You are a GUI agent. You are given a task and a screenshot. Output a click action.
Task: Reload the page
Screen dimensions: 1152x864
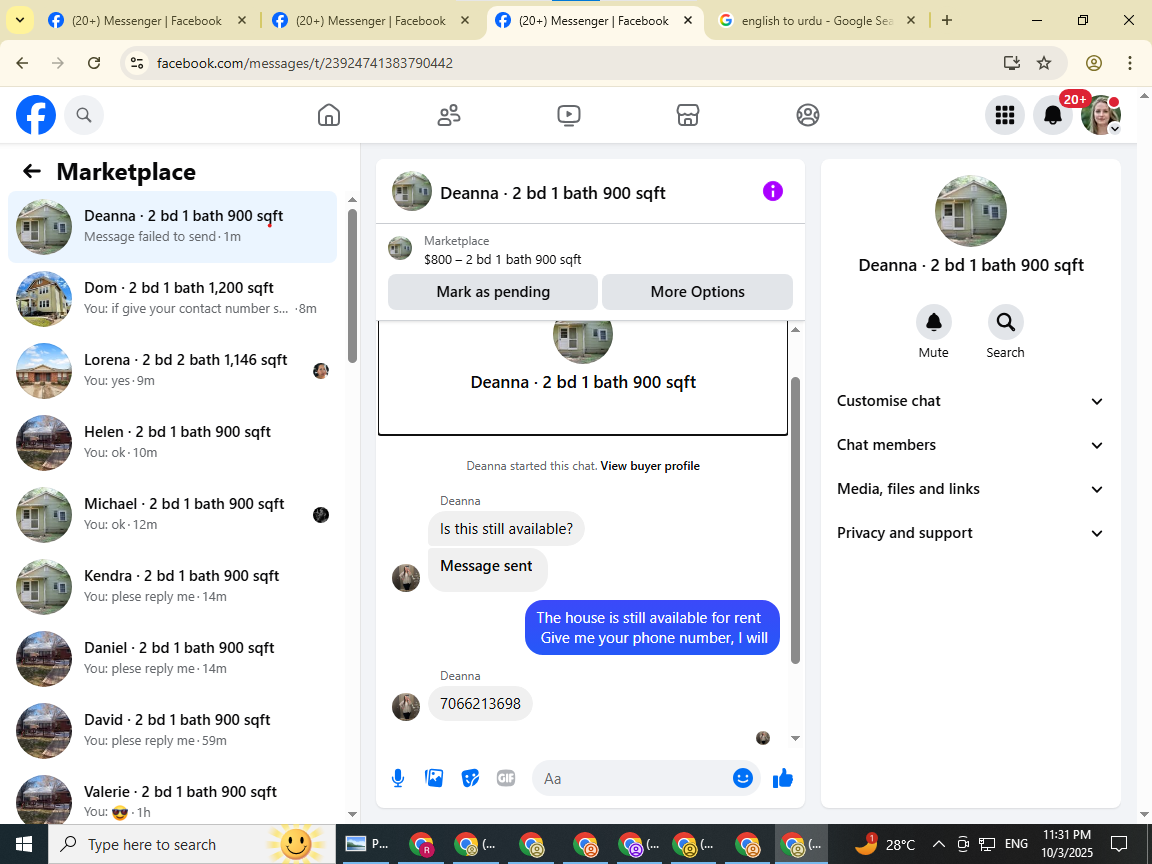click(94, 63)
